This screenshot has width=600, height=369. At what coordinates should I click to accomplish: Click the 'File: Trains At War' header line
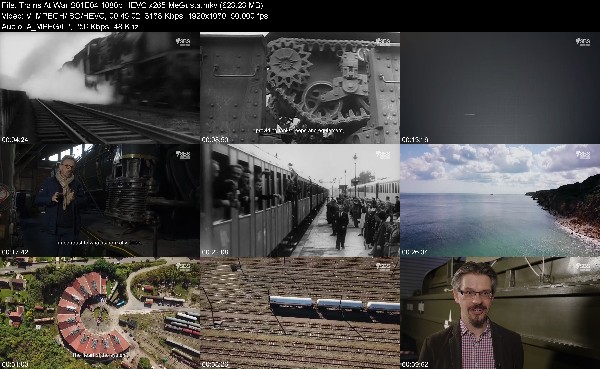132,5
